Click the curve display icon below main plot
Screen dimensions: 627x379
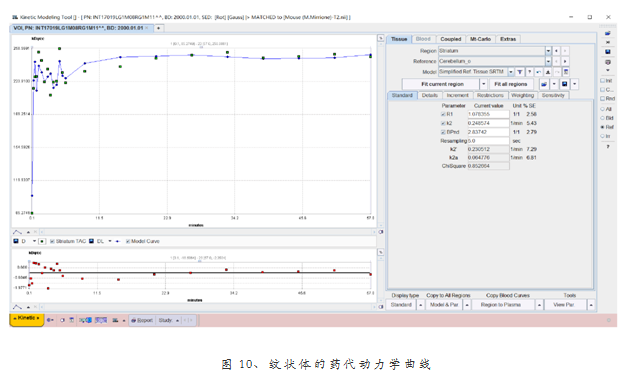tap(17, 232)
